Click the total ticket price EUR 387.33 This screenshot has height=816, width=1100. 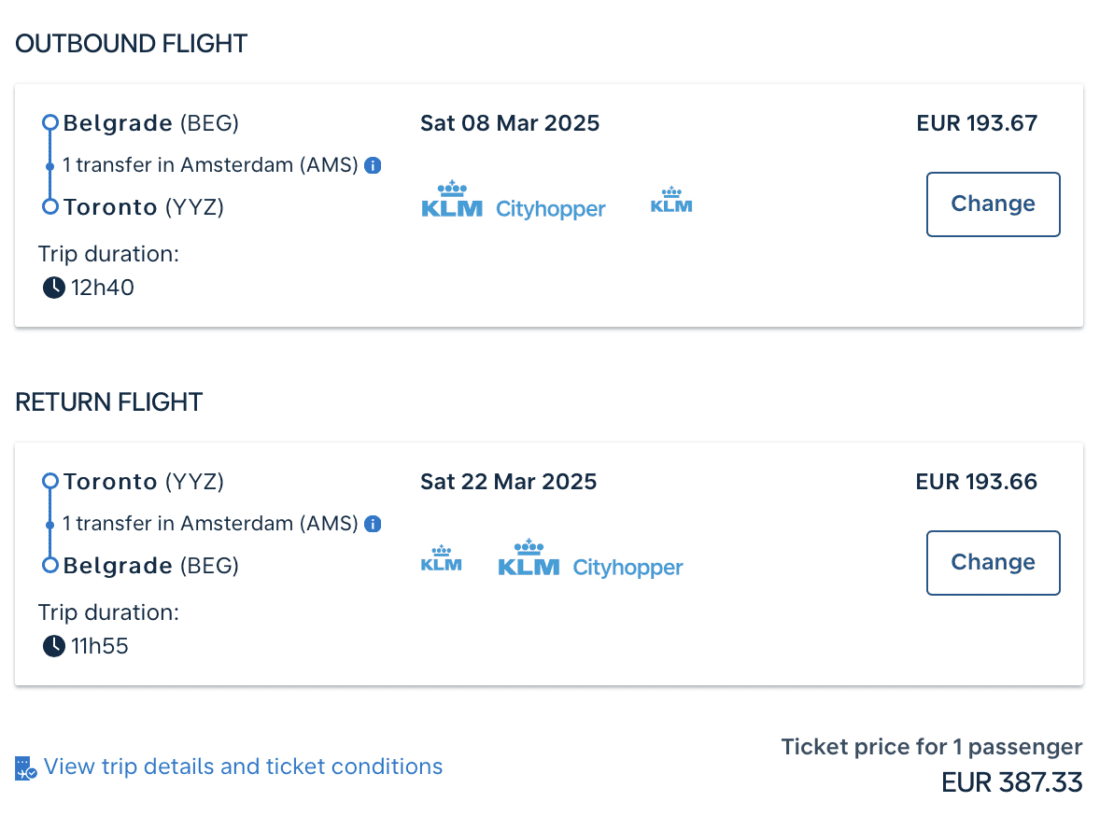pos(1011,782)
